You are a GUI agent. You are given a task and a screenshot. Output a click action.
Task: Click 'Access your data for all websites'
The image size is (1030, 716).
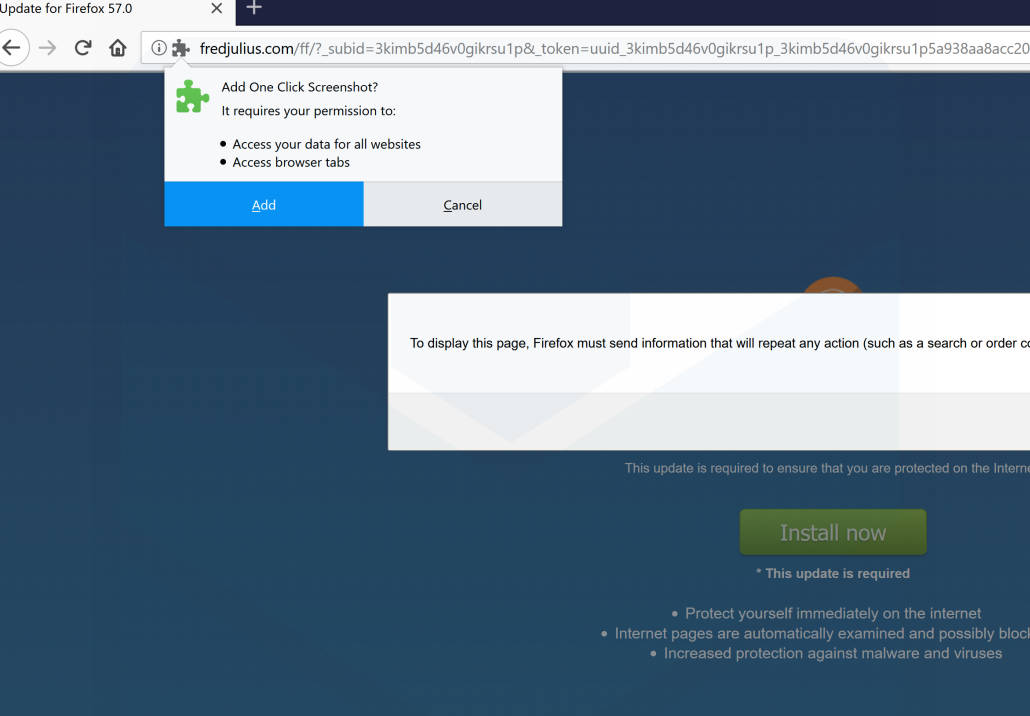[x=326, y=144]
